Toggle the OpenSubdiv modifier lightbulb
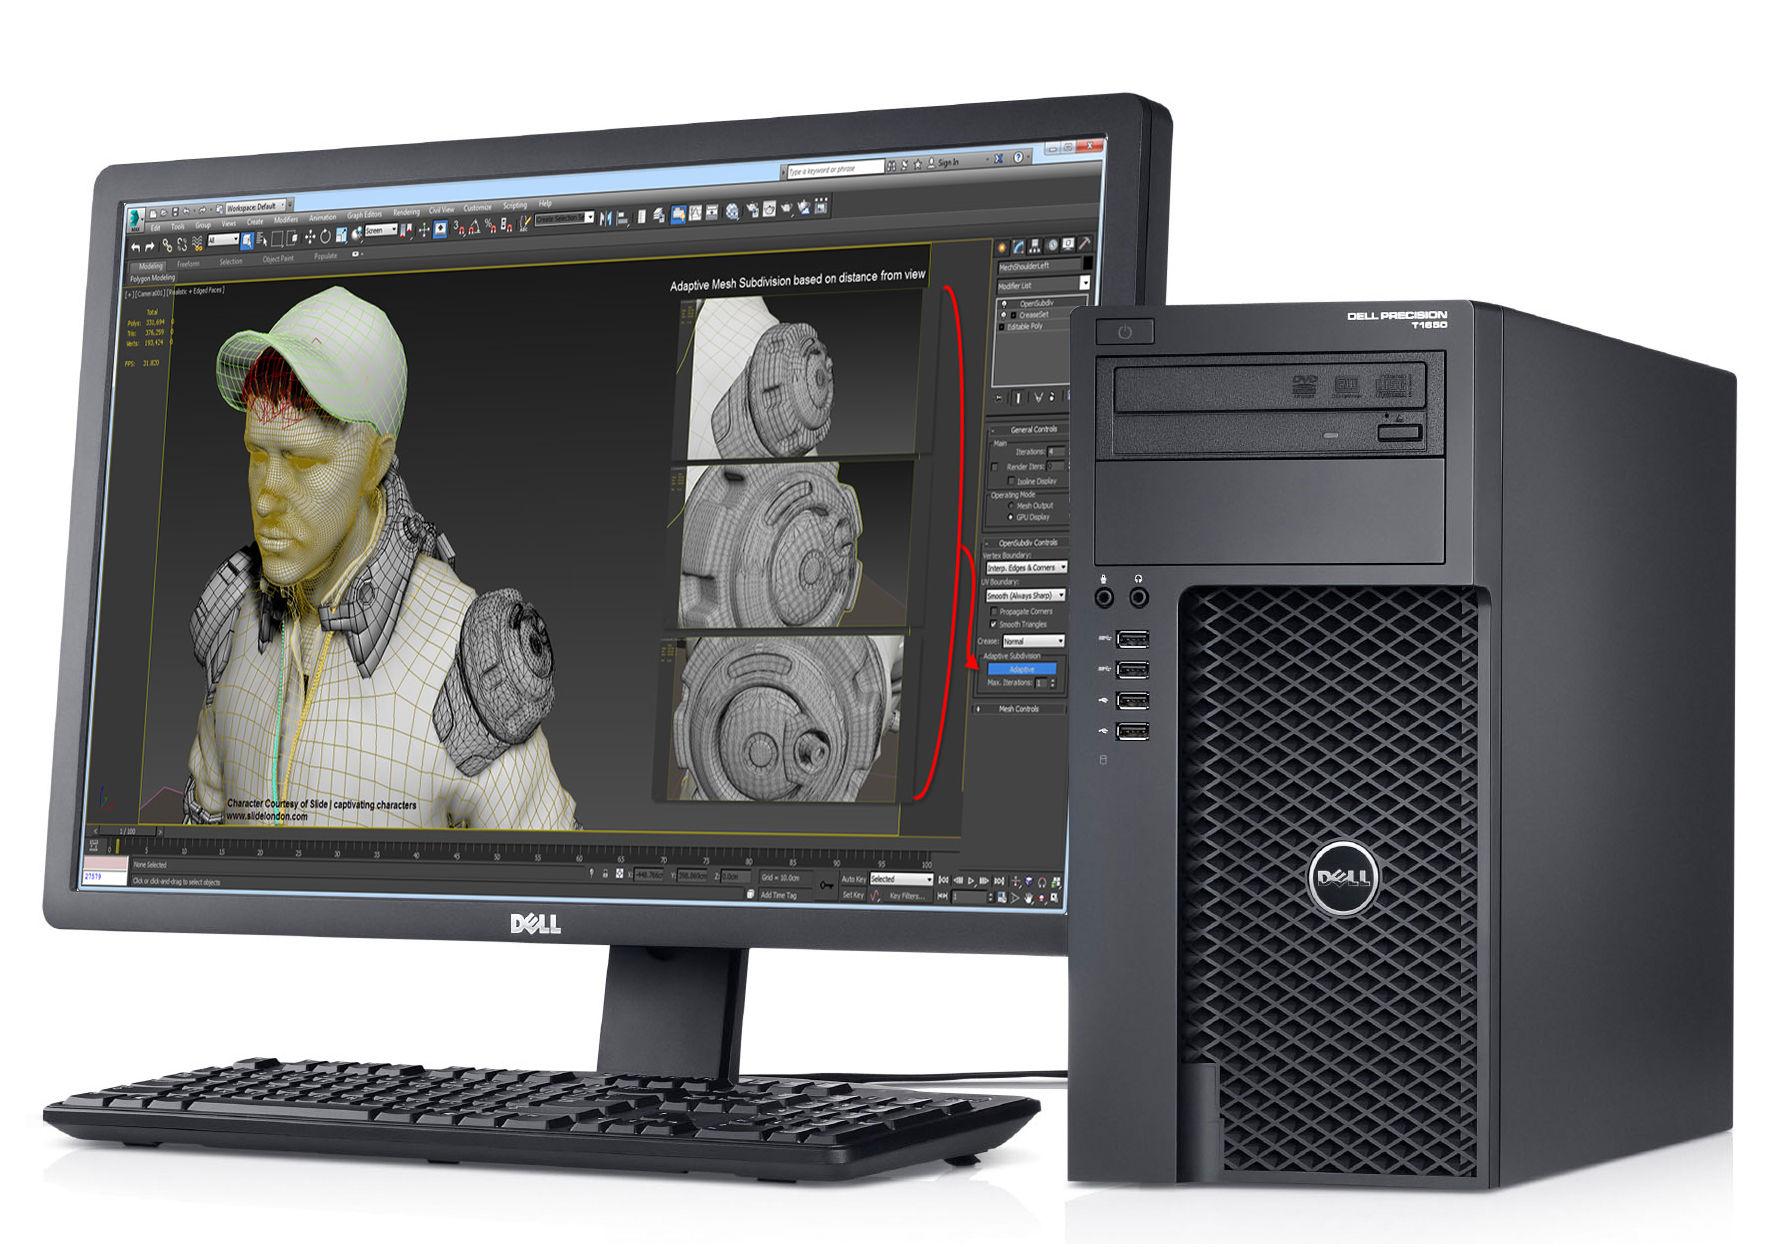The image size is (1783, 1247). (1004, 304)
